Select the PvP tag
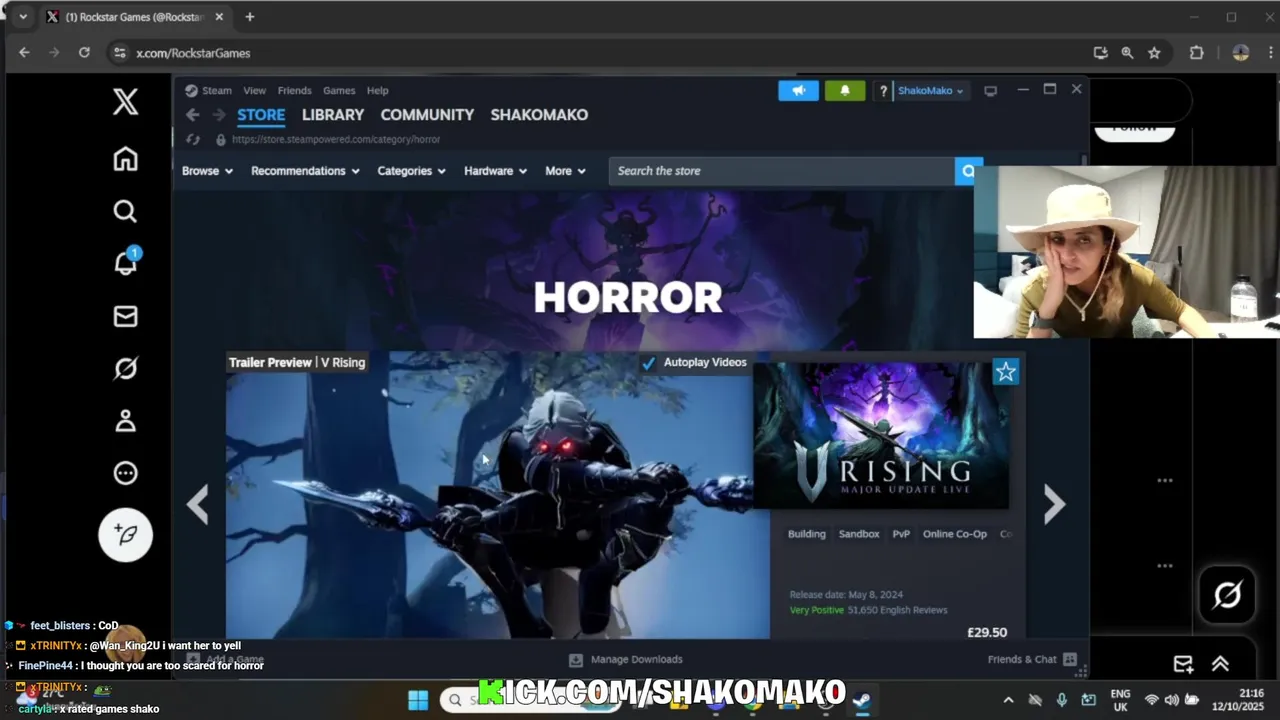The image size is (1280, 720). click(901, 534)
